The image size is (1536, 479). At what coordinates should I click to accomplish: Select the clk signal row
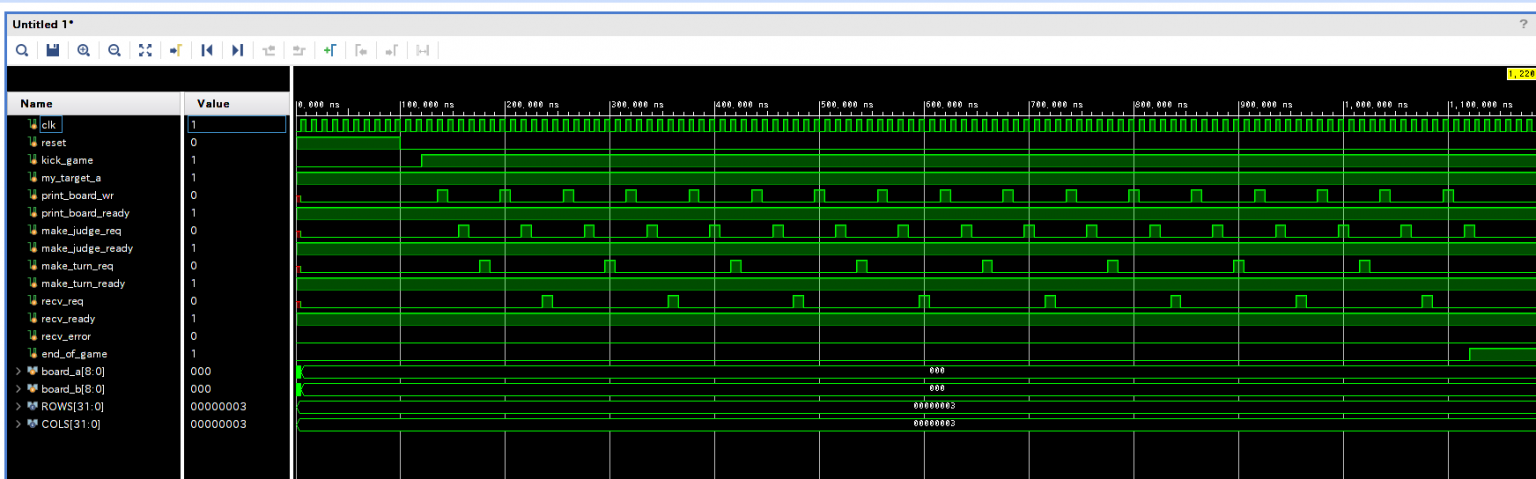pyautogui.click(x=48, y=125)
